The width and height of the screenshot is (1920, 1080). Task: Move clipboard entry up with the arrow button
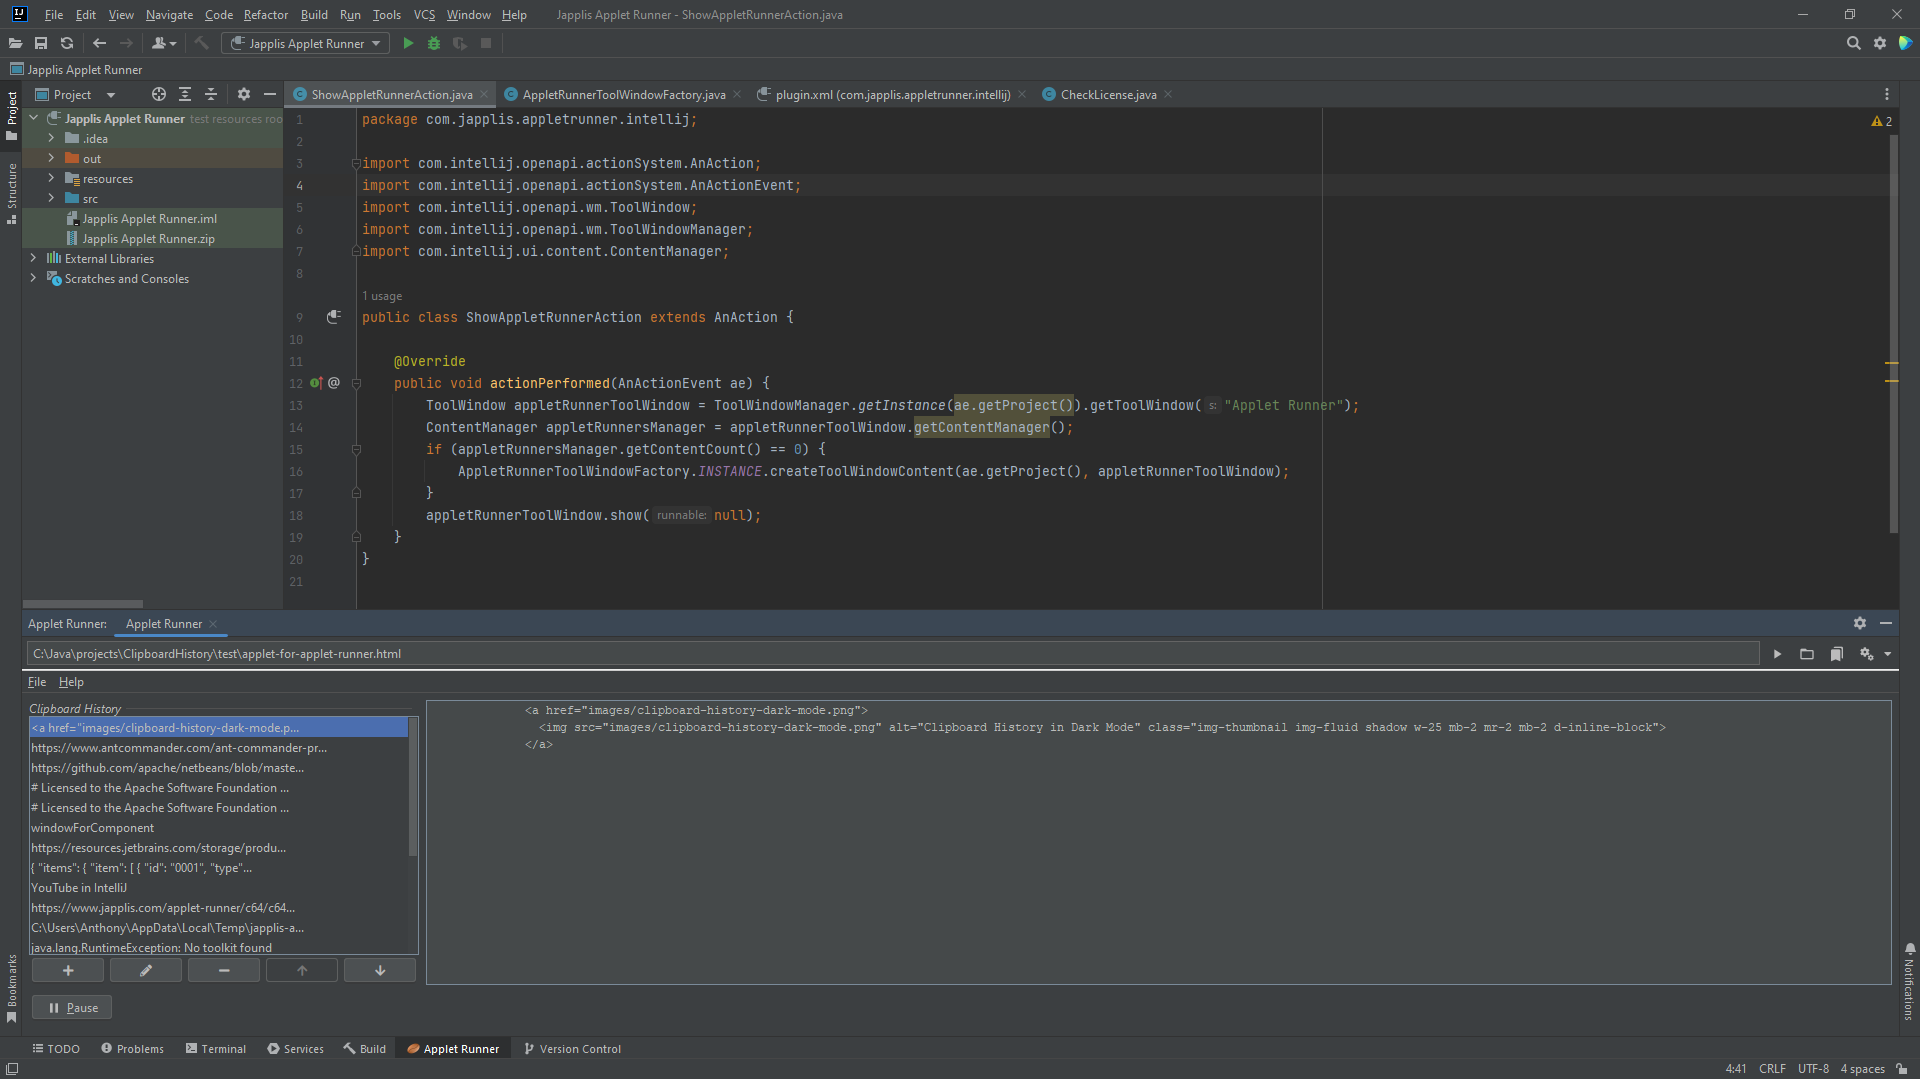[x=302, y=970]
